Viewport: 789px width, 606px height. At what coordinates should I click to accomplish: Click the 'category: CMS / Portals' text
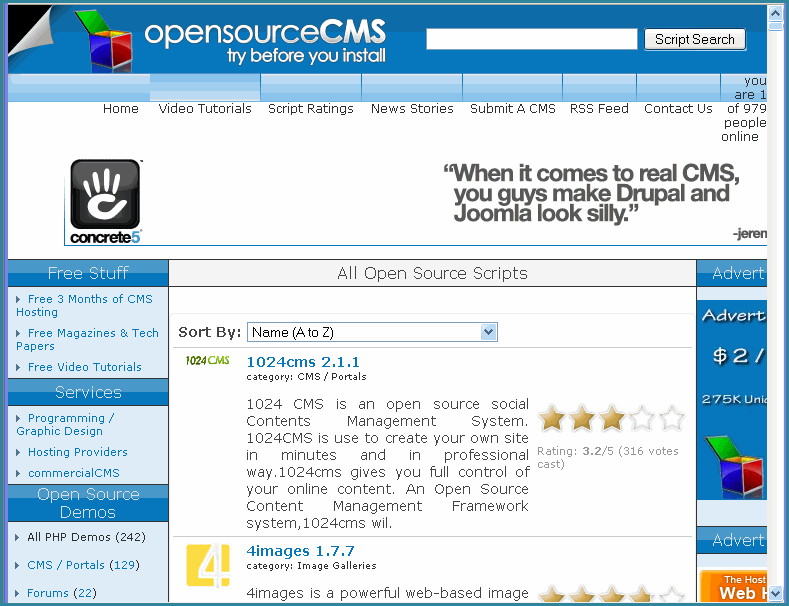(x=306, y=377)
